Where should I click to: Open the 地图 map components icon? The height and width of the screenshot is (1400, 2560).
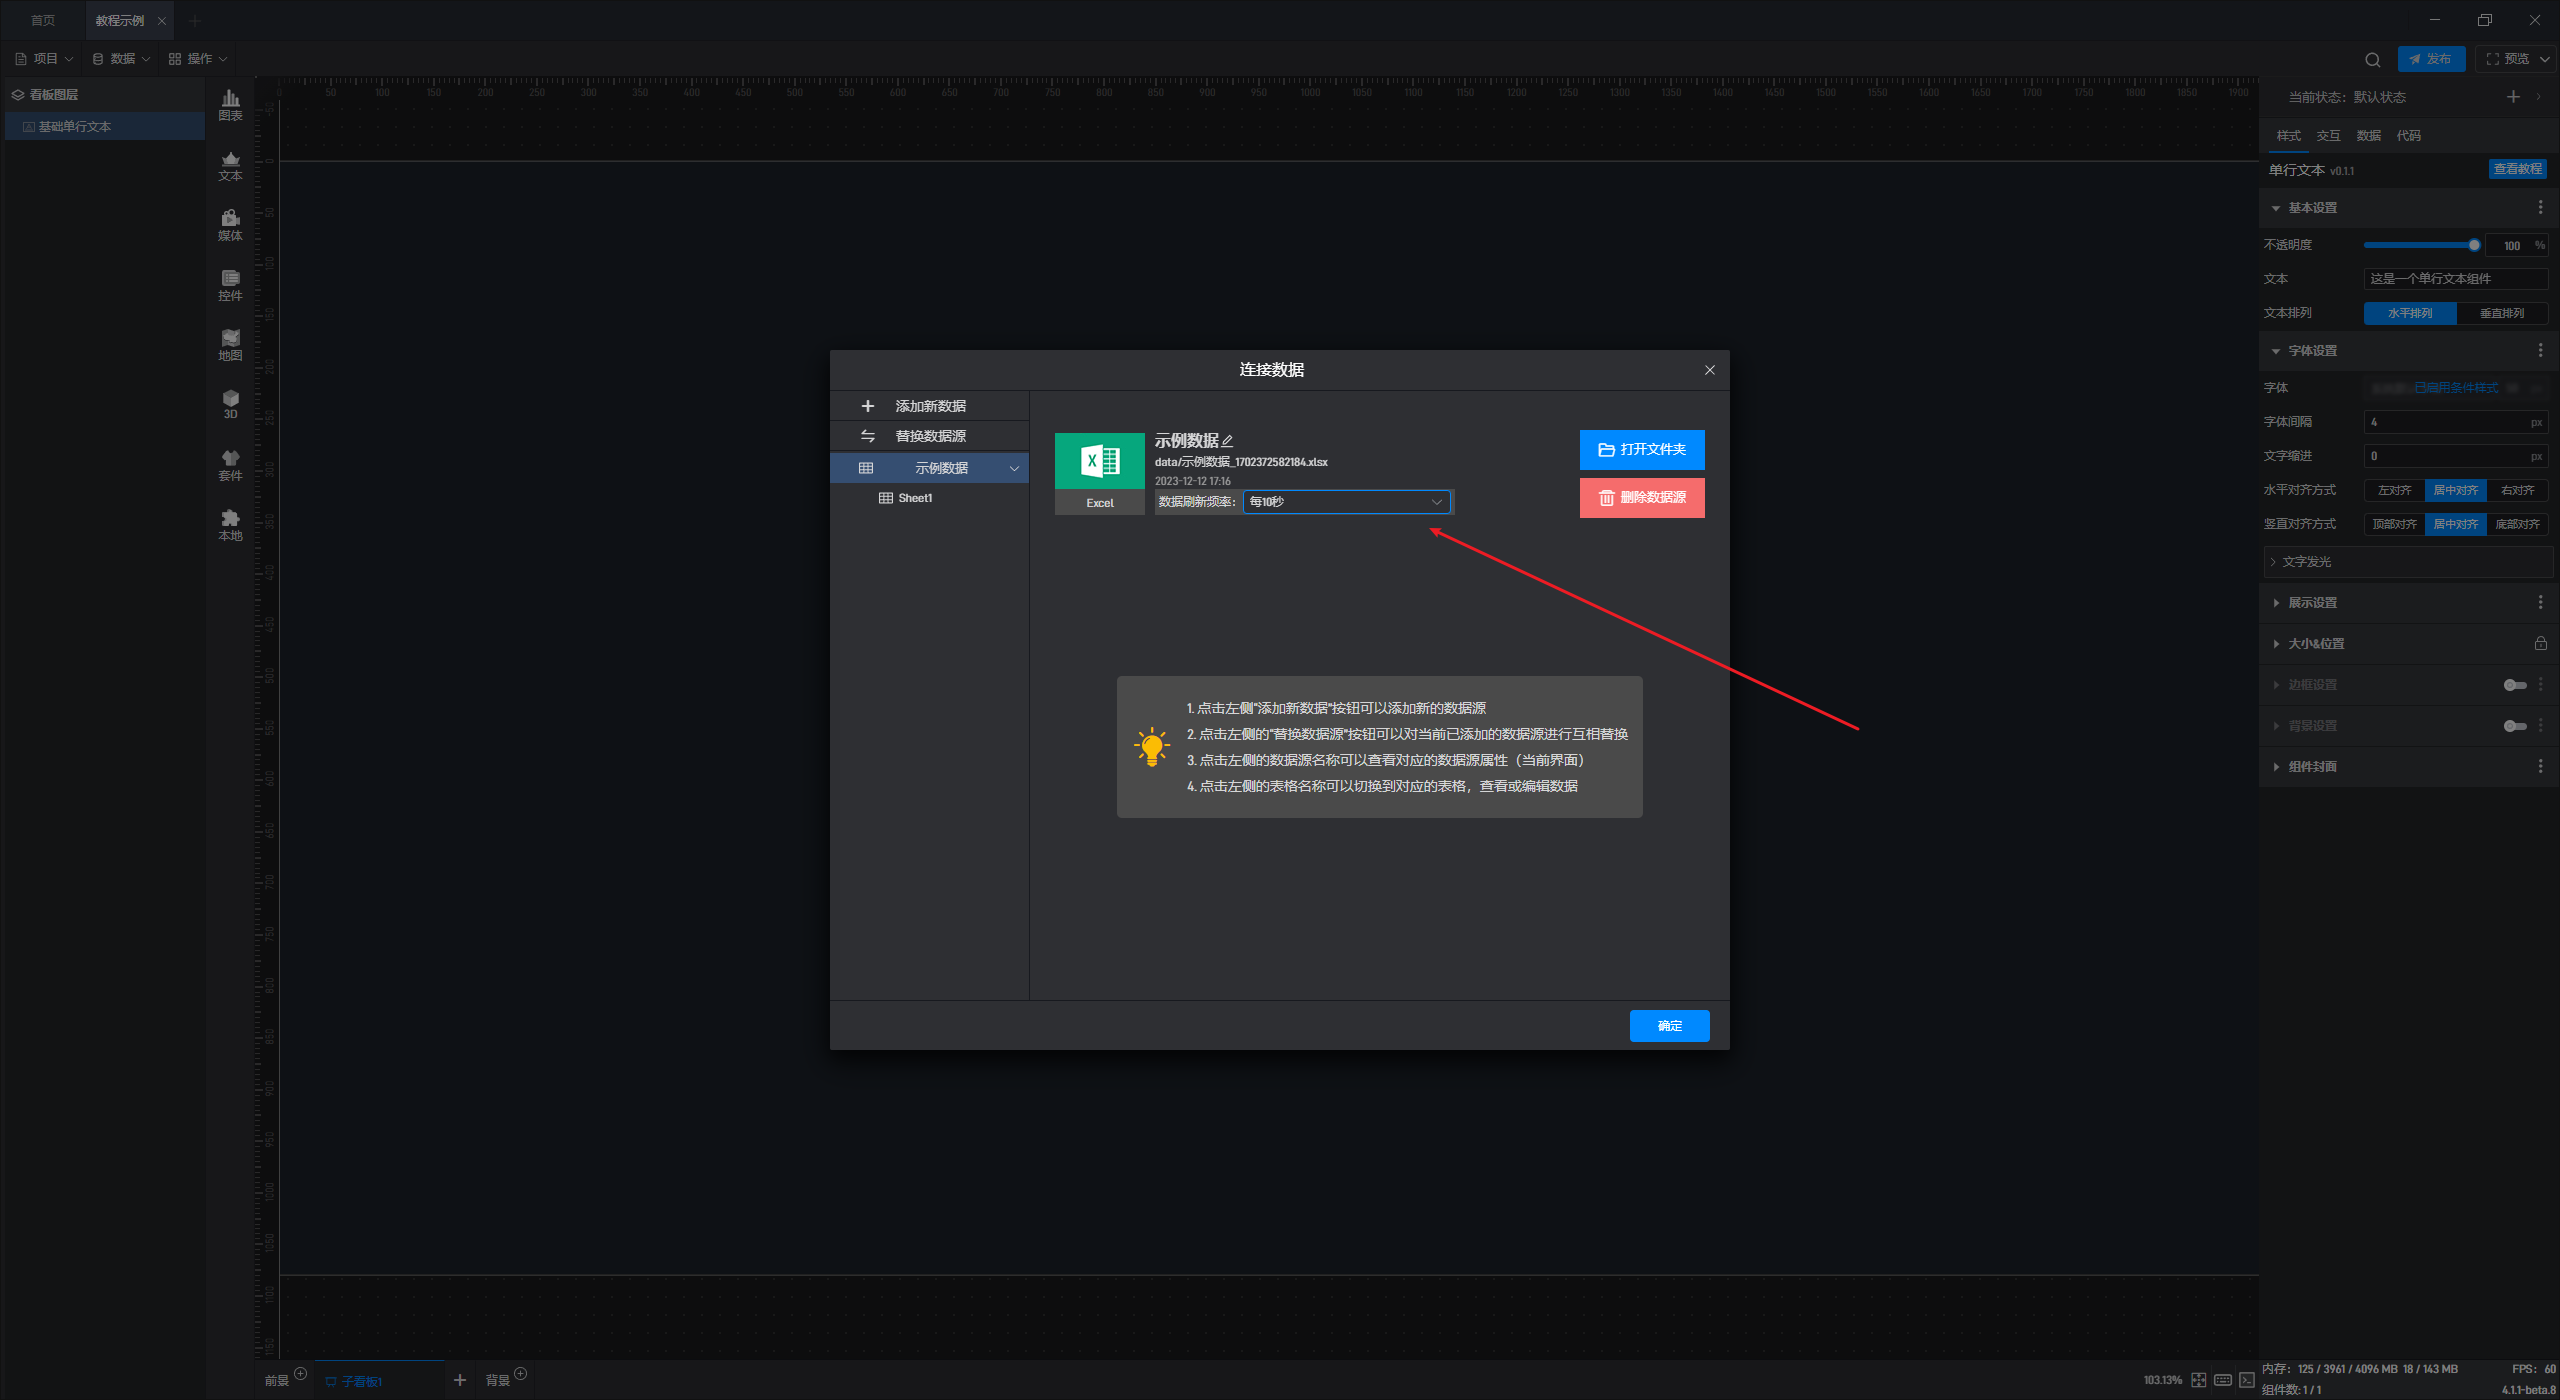[x=230, y=344]
